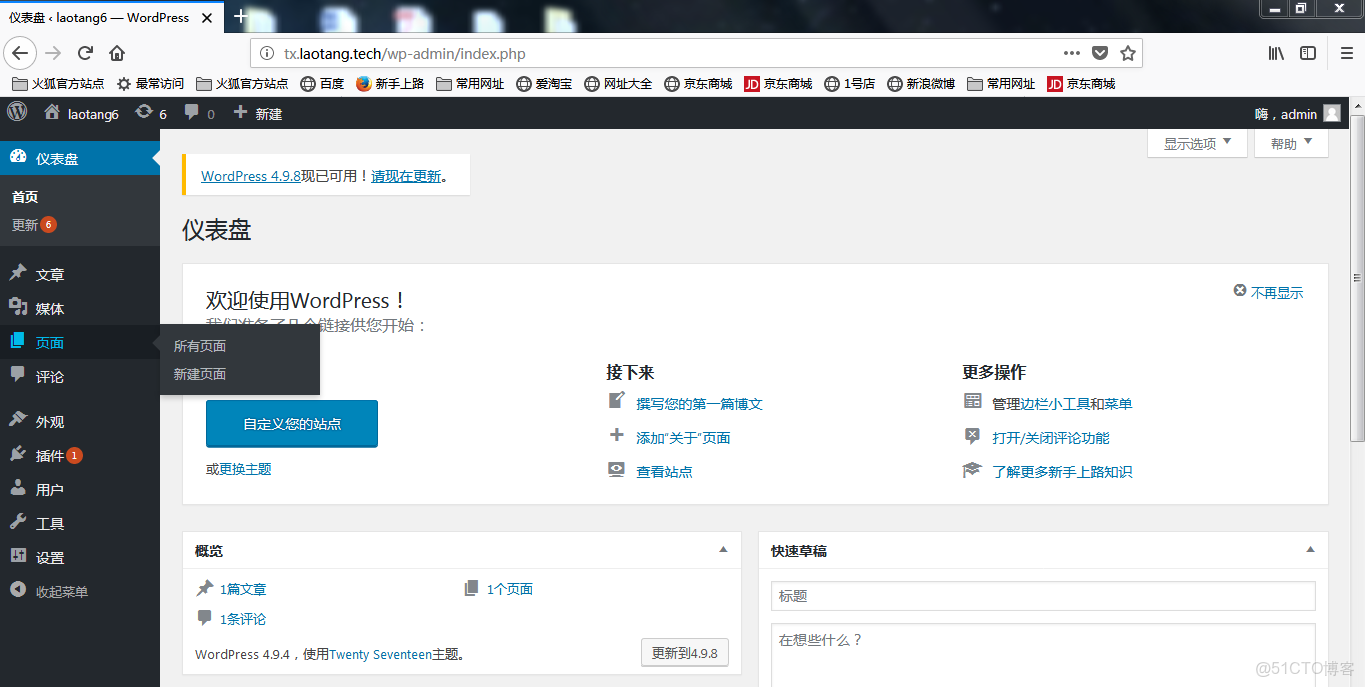The height and width of the screenshot is (687, 1365).
Task: Open 爱淘宝 bookmark in bookmarks toolbar
Action: (544, 84)
